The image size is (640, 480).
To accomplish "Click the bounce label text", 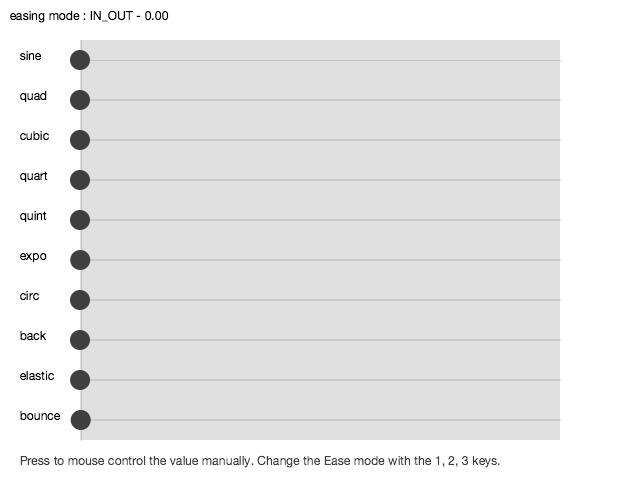I will (40, 416).
